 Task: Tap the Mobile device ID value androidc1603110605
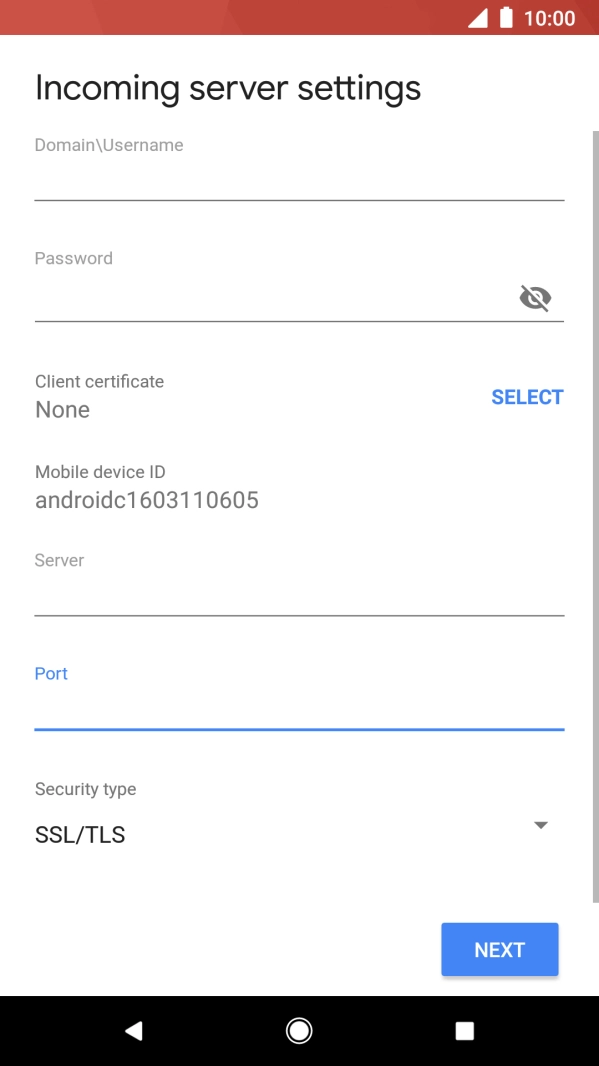pos(147,500)
